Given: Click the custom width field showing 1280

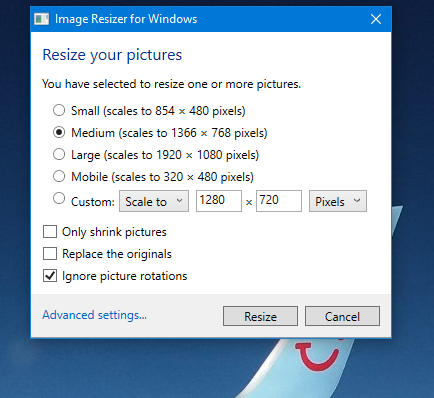Looking at the screenshot, I should (219, 201).
